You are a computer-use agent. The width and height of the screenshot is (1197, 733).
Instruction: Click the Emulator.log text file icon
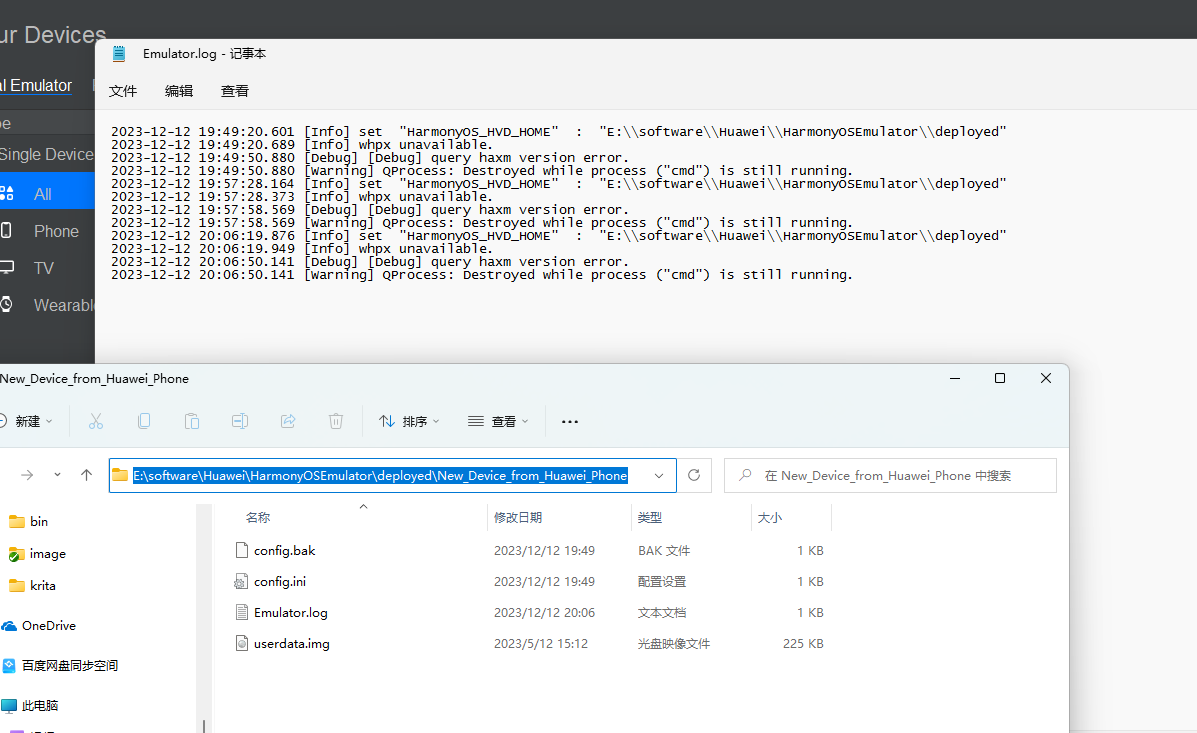(x=241, y=612)
